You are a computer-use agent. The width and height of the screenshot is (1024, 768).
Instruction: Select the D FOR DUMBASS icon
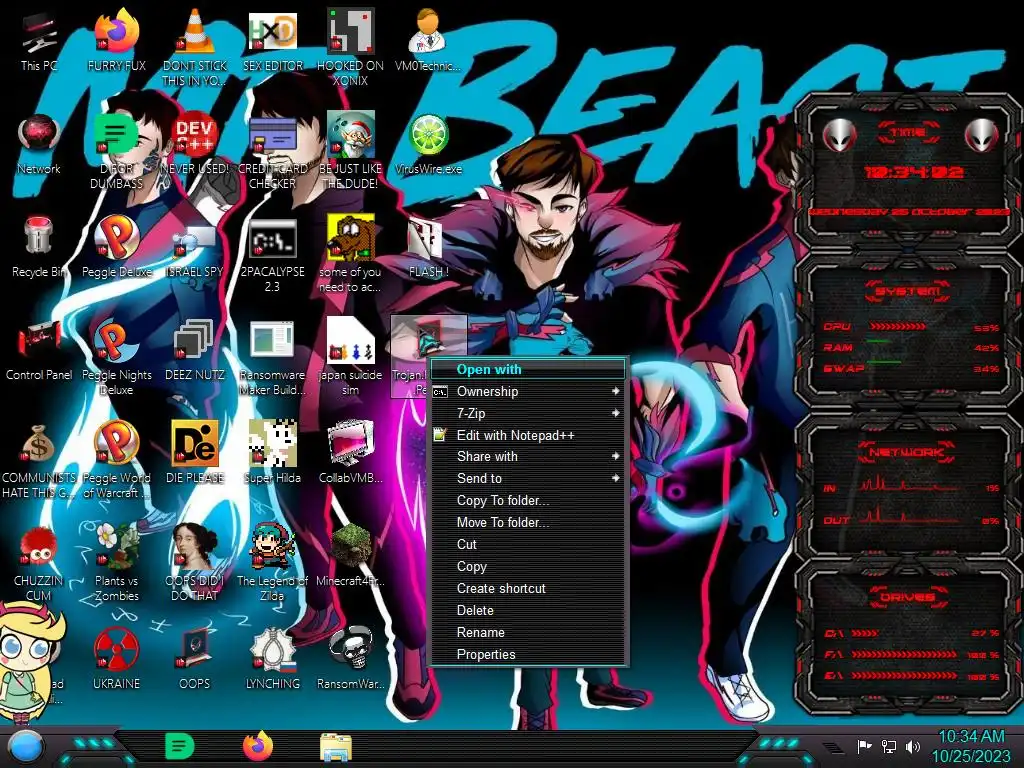tap(116, 152)
